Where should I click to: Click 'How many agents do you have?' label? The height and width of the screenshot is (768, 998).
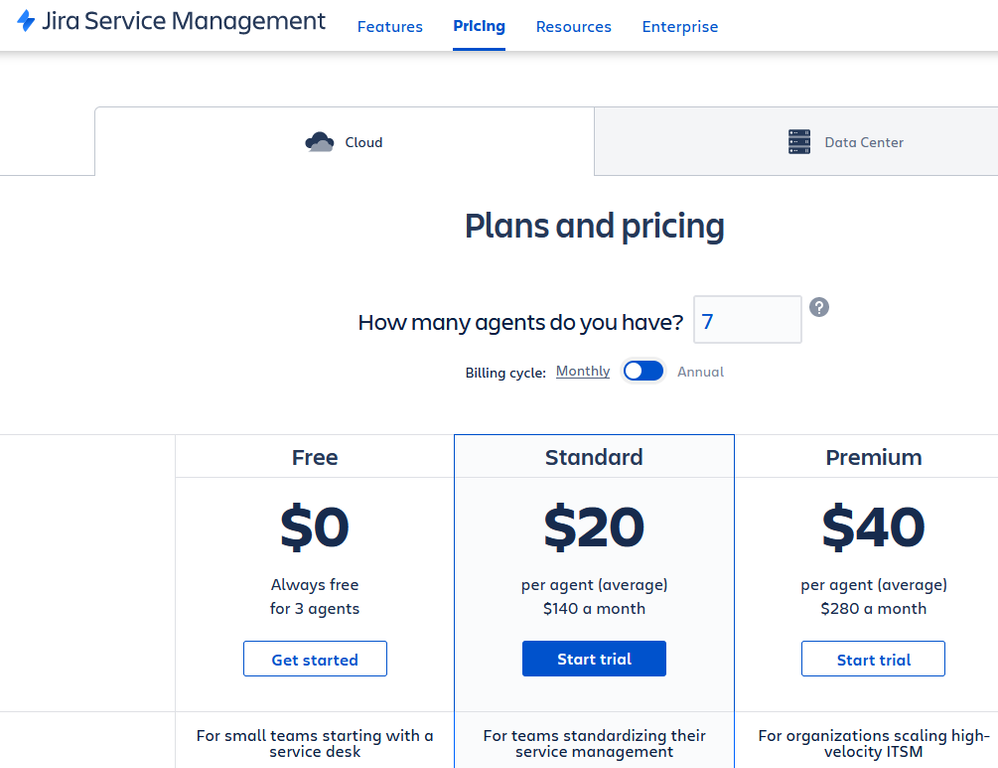[521, 323]
